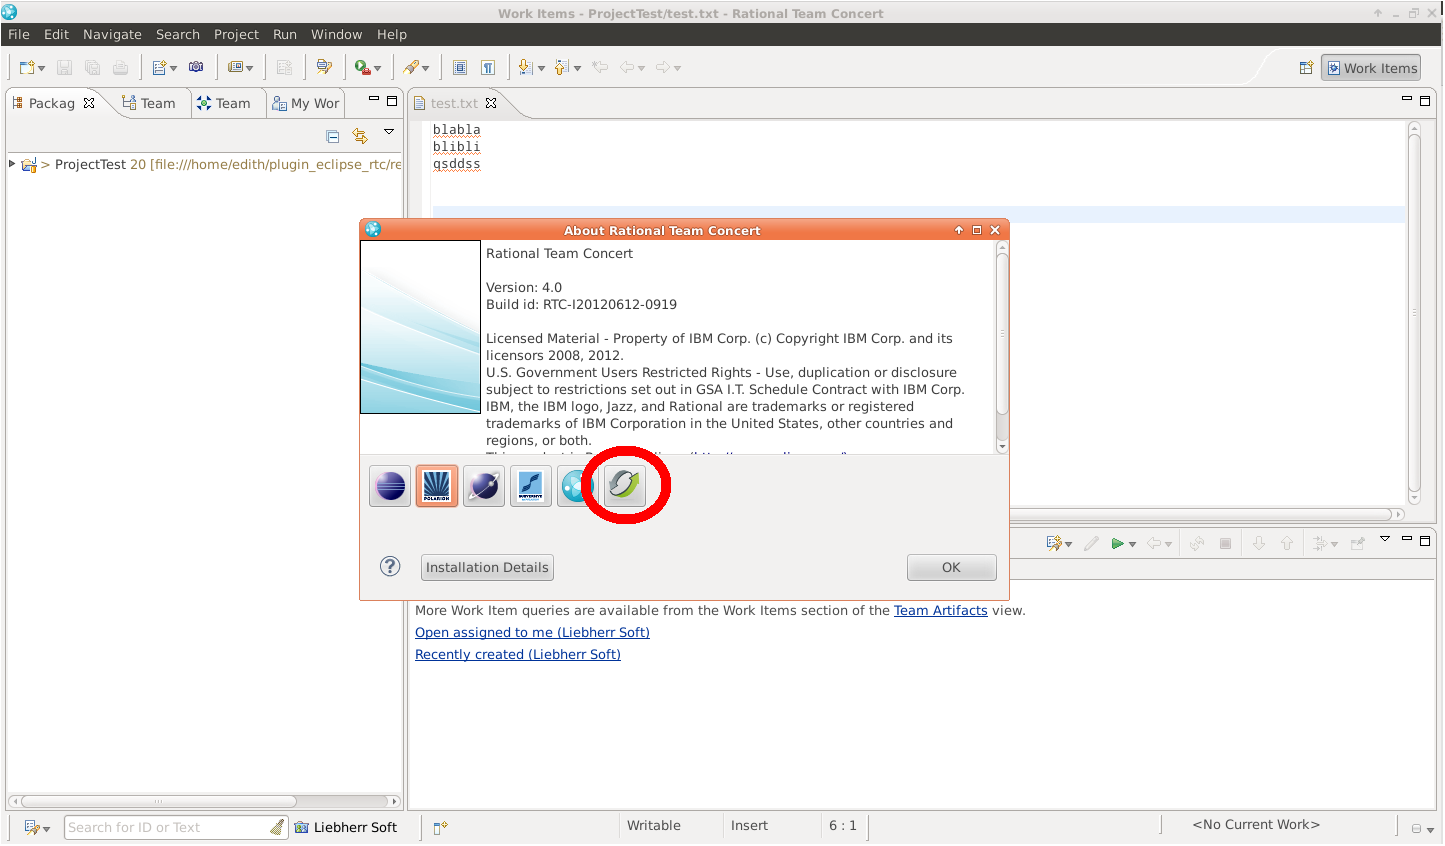Close the test.txt editor tab X

pos(491,103)
